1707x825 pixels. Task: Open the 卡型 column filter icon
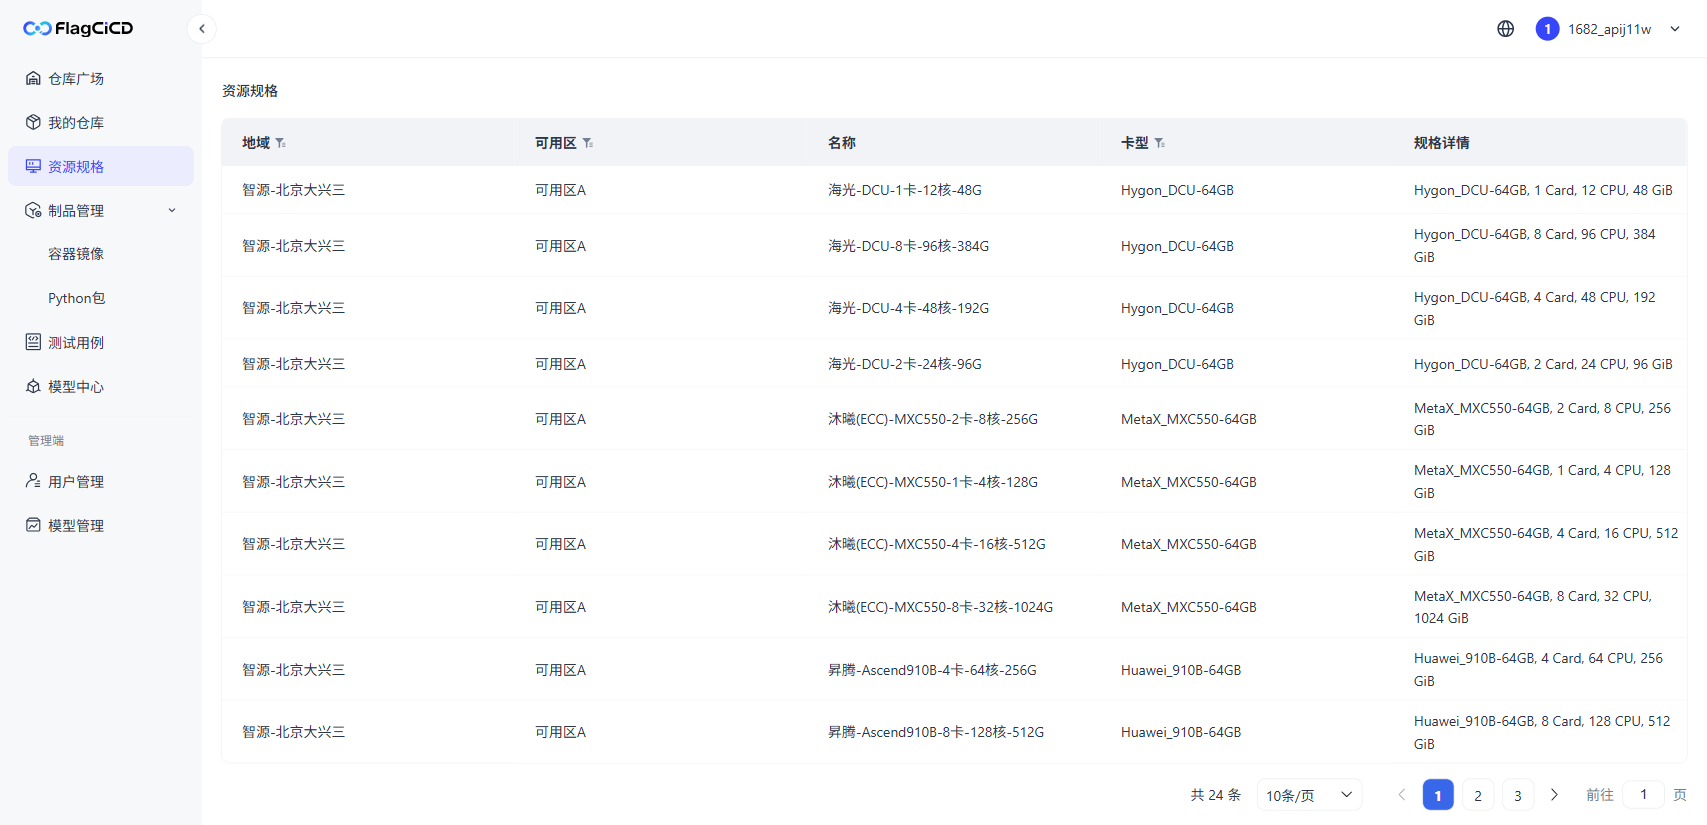[x=1160, y=143]
